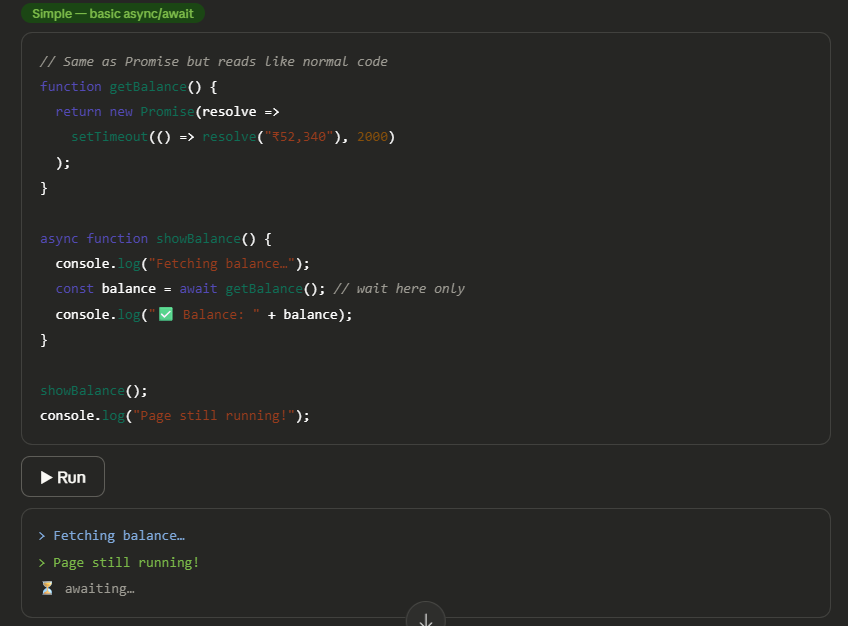Click the showBalance(); call line
This screenshot has height=626, width=848.
[94, 390]
